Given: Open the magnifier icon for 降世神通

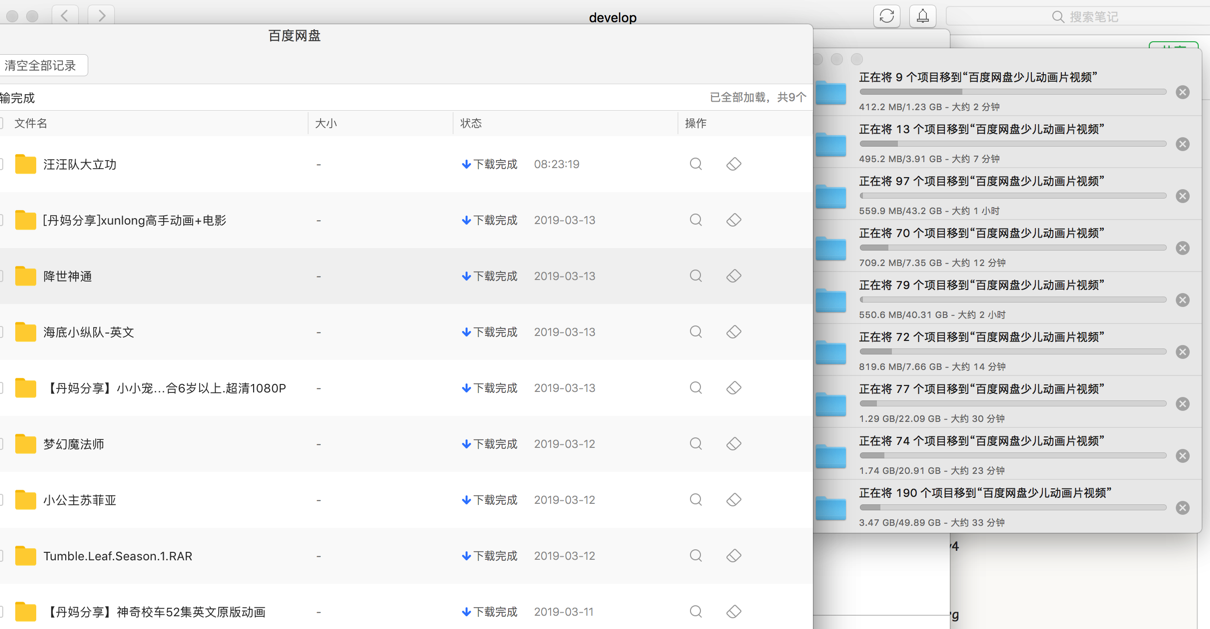Looking at the screenshot, I should tap(696, 276).
